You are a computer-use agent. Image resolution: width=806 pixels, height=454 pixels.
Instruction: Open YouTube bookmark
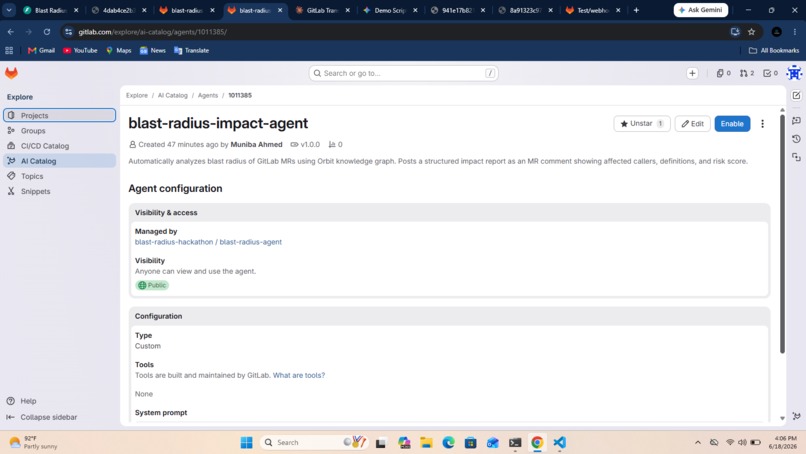tap(80, 50)
